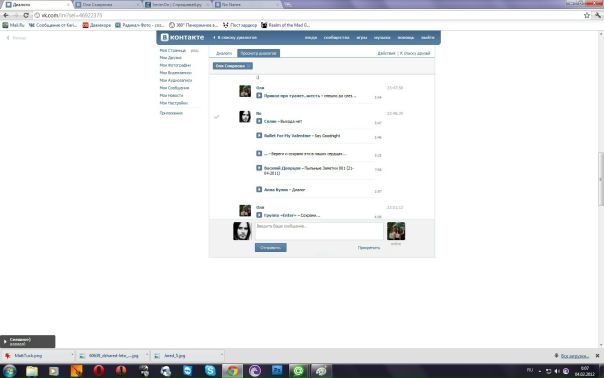Click Действия link in dialog header
This screenshot has height=378, width=604.
(x=386, y=53)
